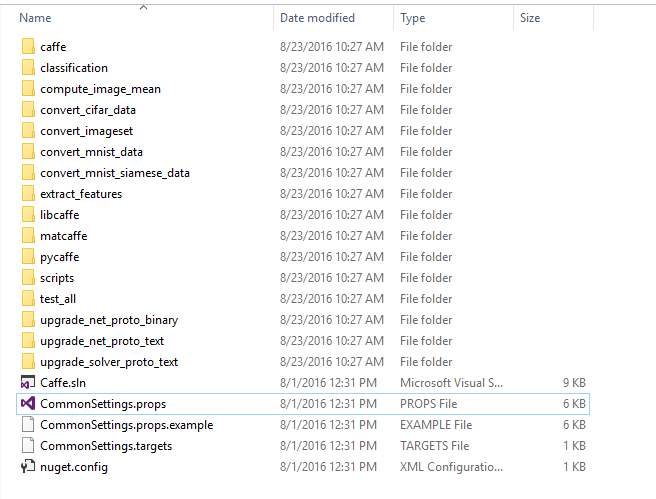Select the name 'libcaffe'
The image size is (656, 499).
(59, 214)
